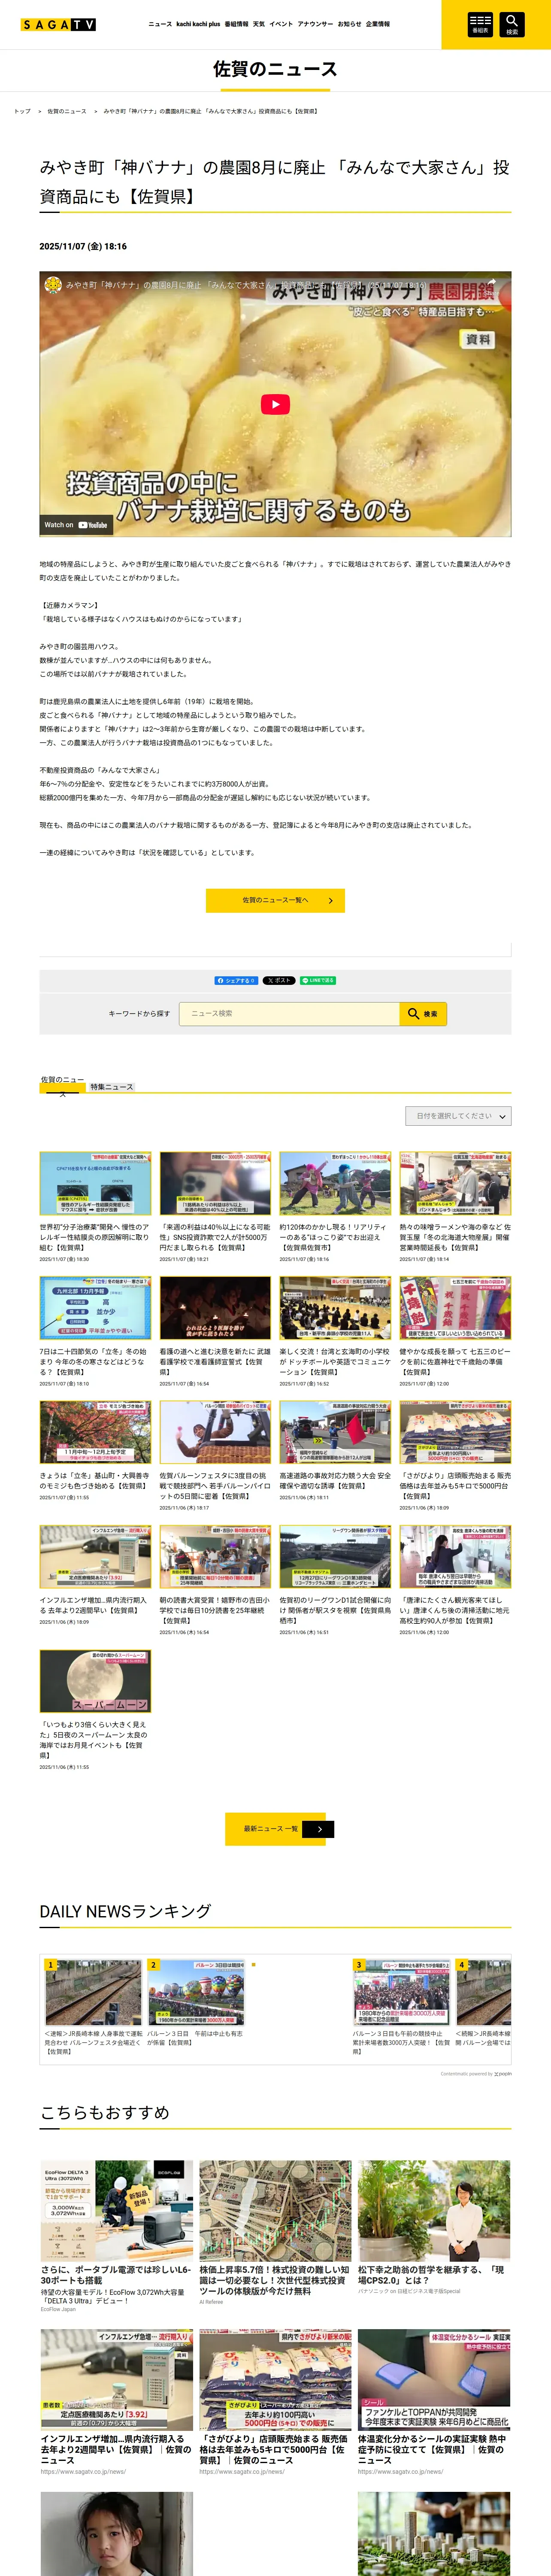Screen dimensions: 551x2576
Task: Open the 松下幸之助の哲学 recommendation thumbnail
Action: click(x=434, y=2210)
